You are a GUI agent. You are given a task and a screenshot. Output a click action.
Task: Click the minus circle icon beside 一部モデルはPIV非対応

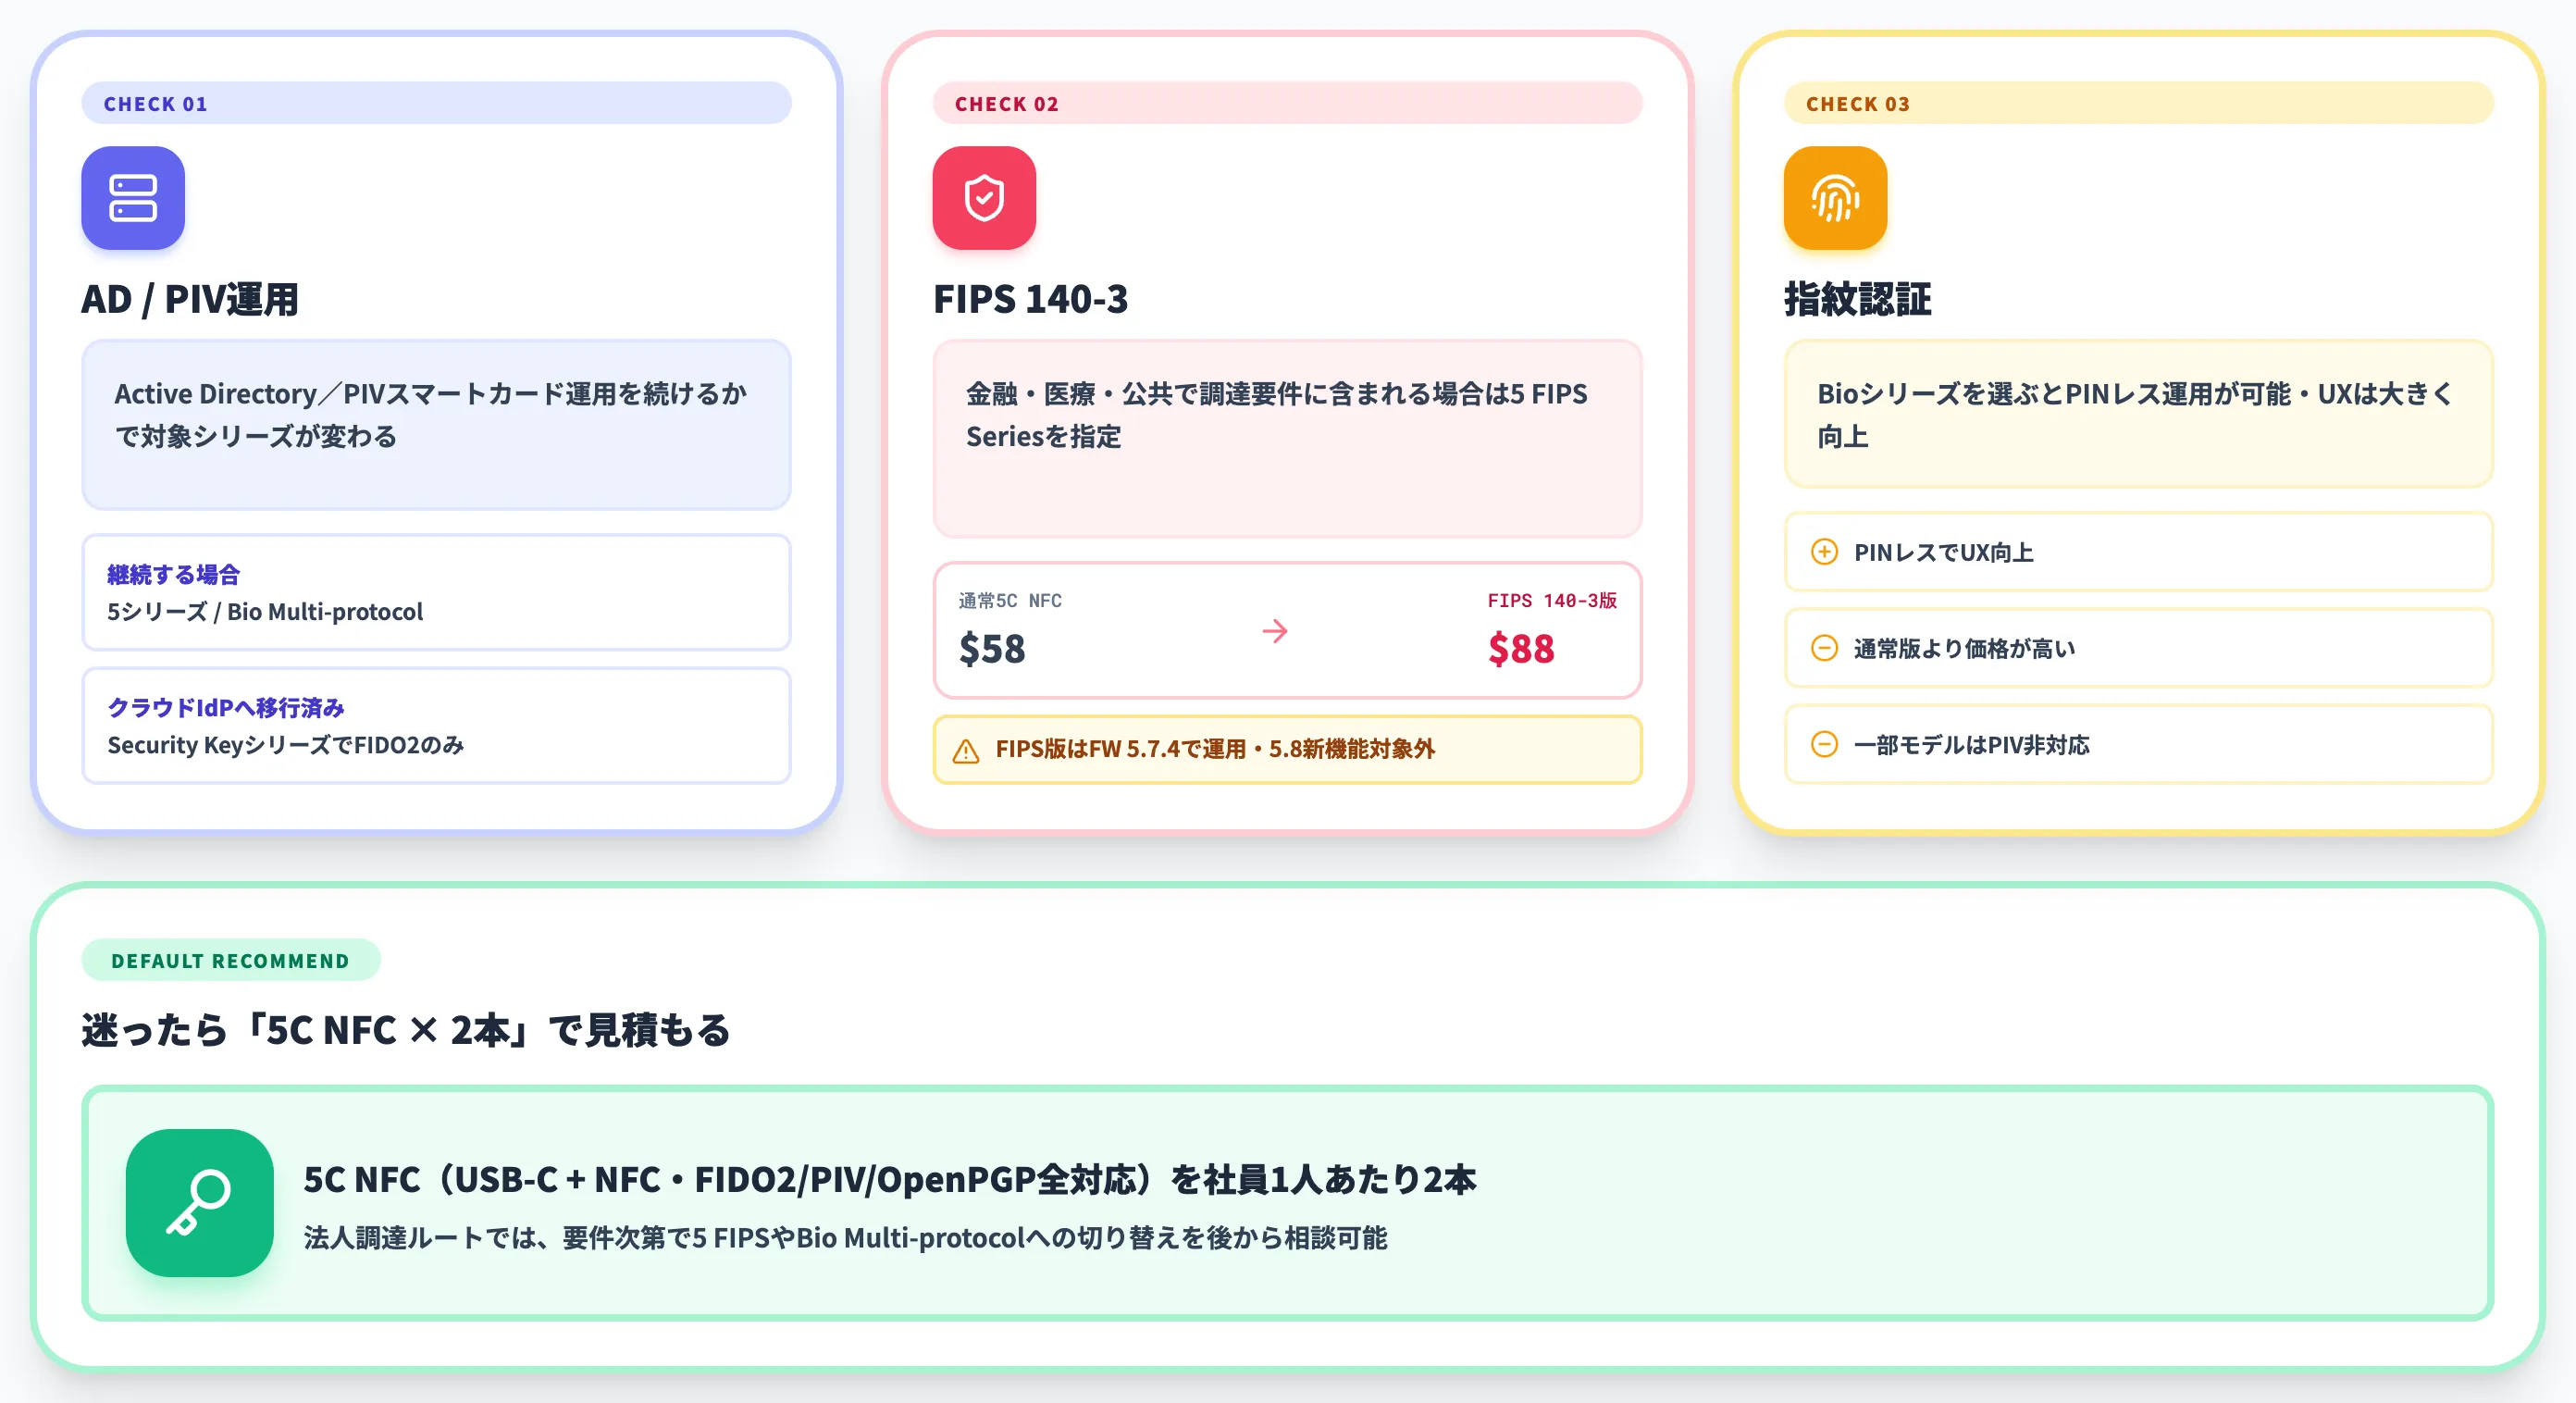pos(1824,744)
